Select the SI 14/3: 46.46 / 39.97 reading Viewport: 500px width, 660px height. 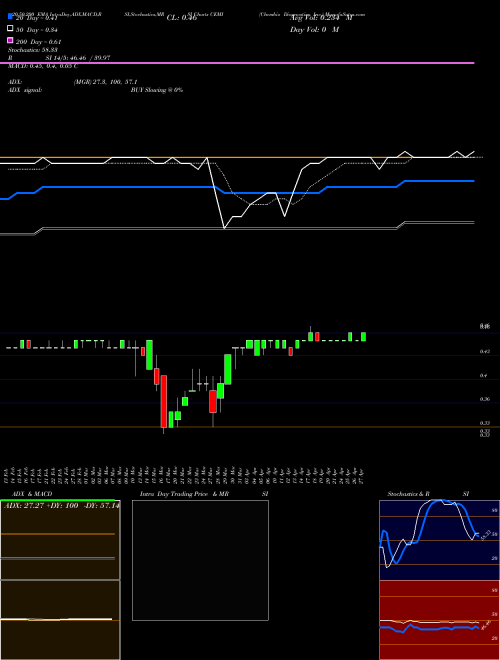78,58
